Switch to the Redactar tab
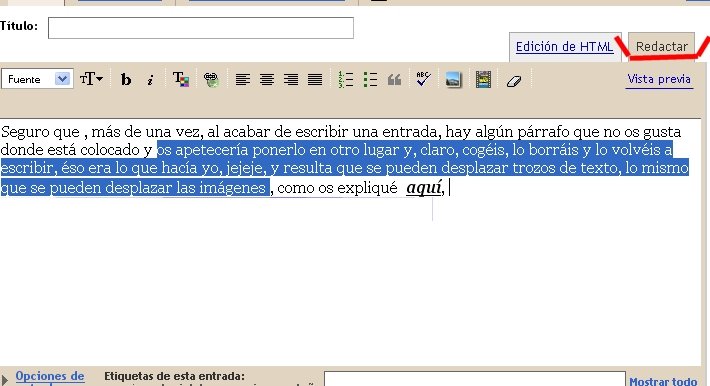This screenshot has height=386, width=710. 662,46
